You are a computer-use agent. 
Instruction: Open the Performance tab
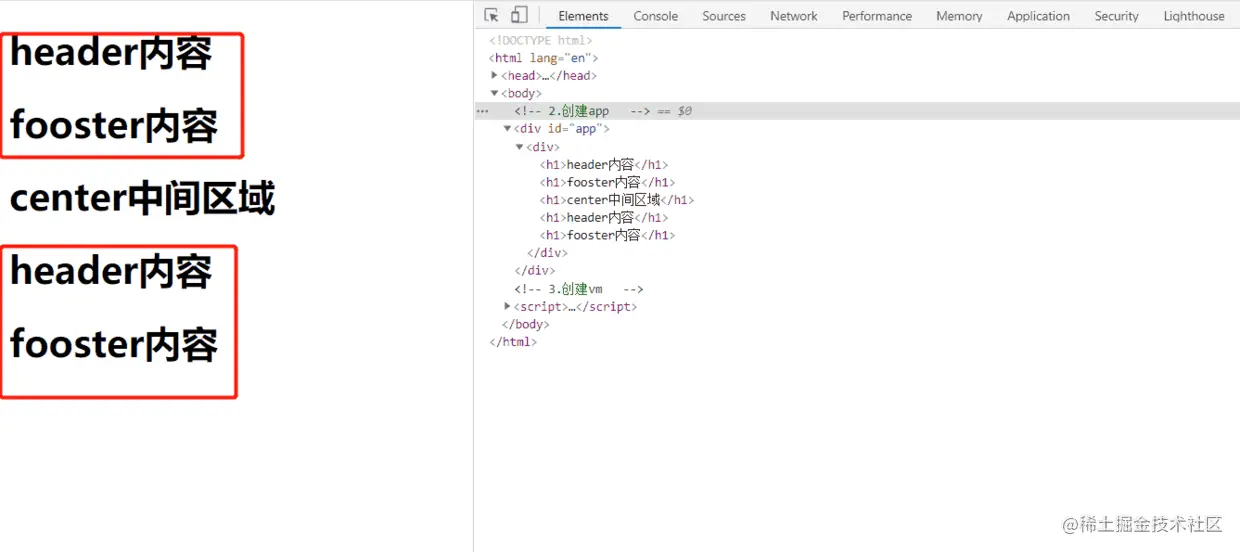click(877, 16)
